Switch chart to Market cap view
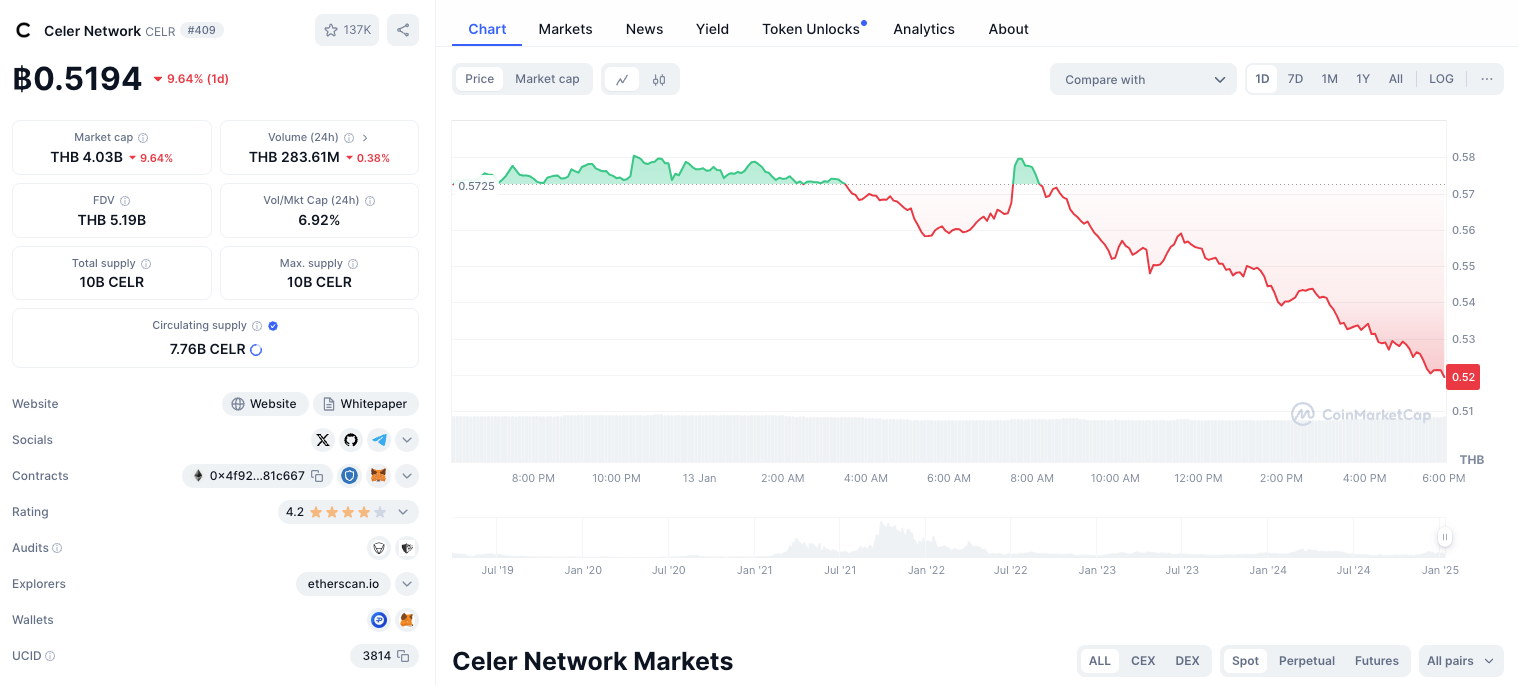Screen dimensions: 1518x685 click(547, 79)
